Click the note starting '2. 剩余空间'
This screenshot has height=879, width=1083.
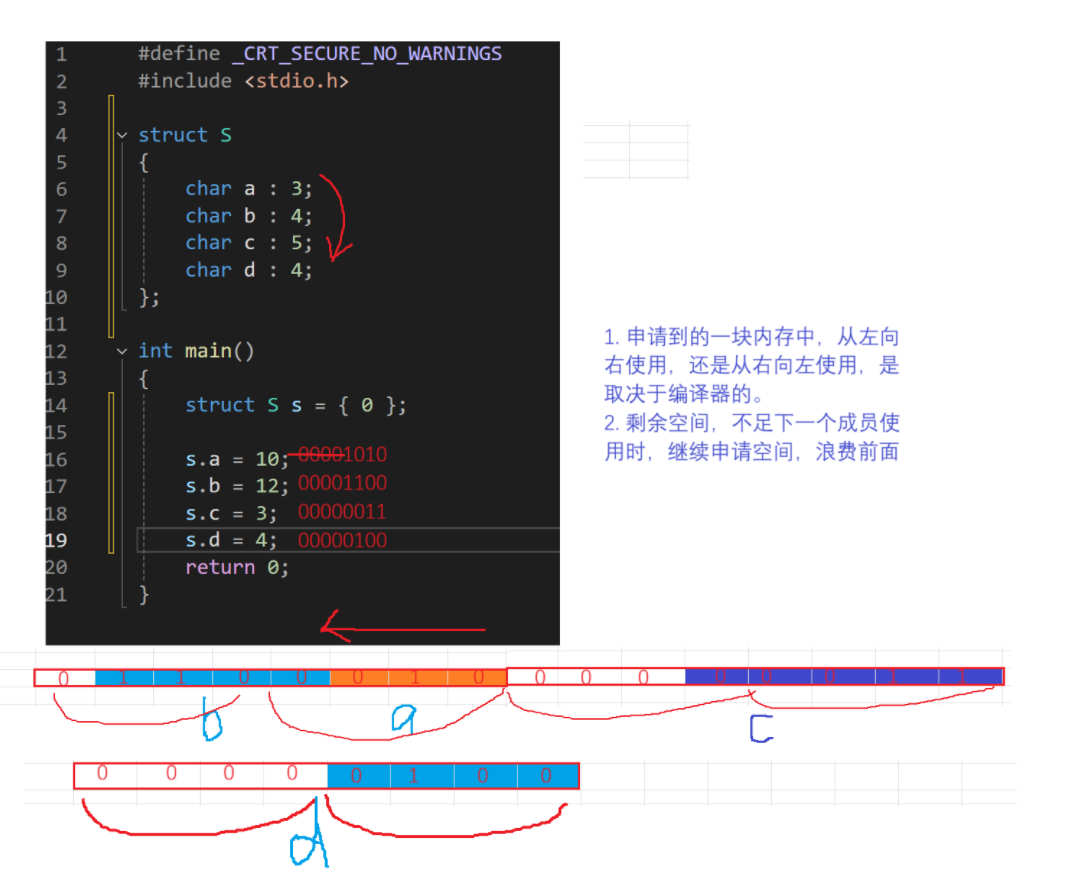pyautogui.click(x=751, y=437)
